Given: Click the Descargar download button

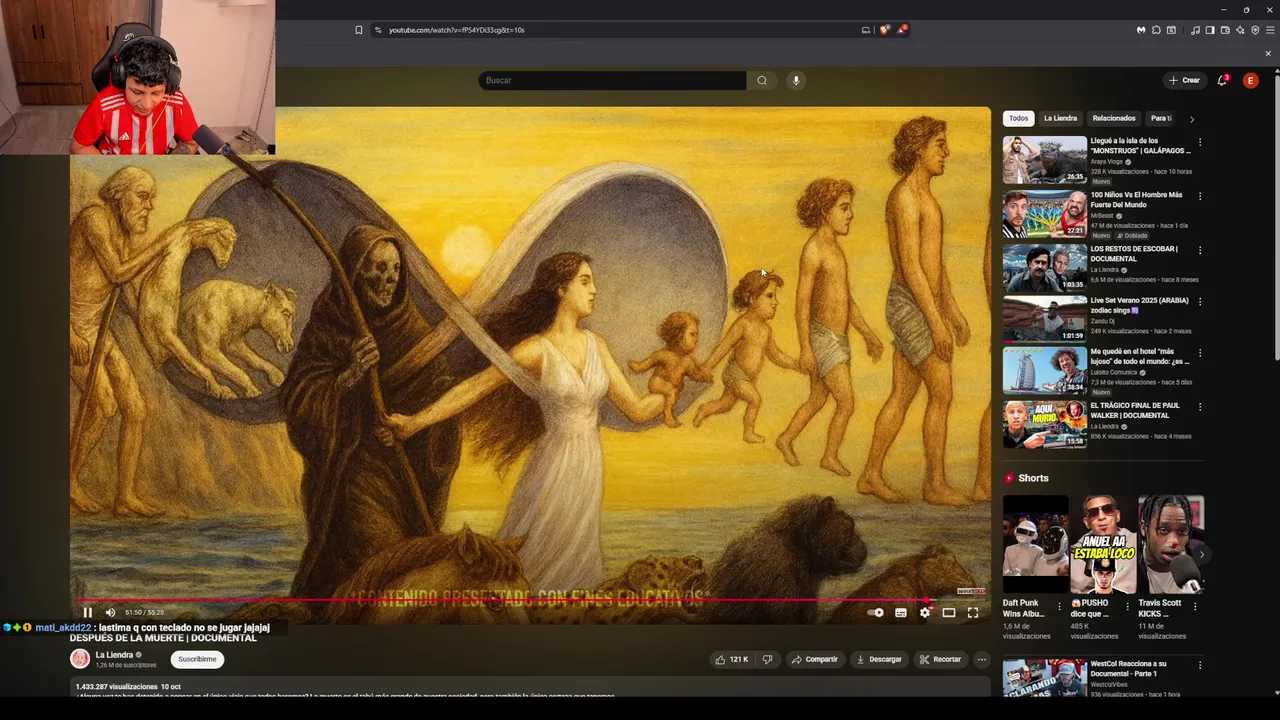Looking at the screenshot, I should coord(879,659).
